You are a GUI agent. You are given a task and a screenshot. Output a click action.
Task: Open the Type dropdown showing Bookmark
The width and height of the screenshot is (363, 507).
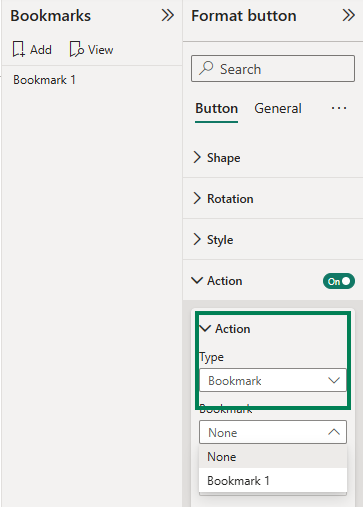[x=273, y=380]
